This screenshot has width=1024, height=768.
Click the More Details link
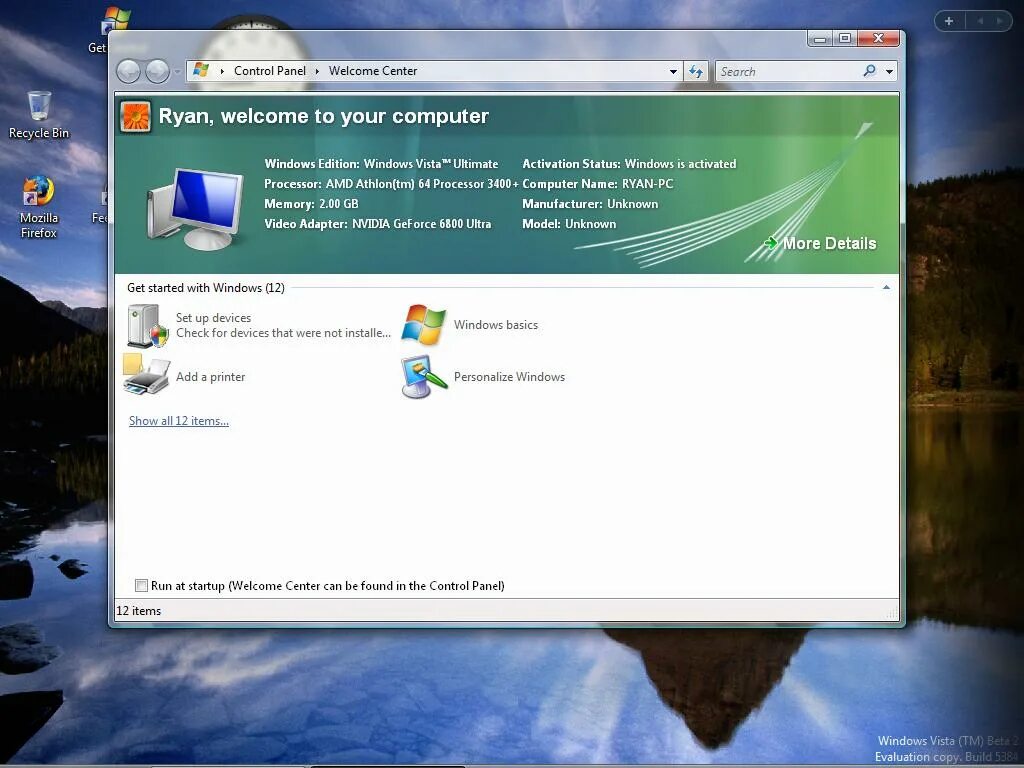click(x=829, y=243)
